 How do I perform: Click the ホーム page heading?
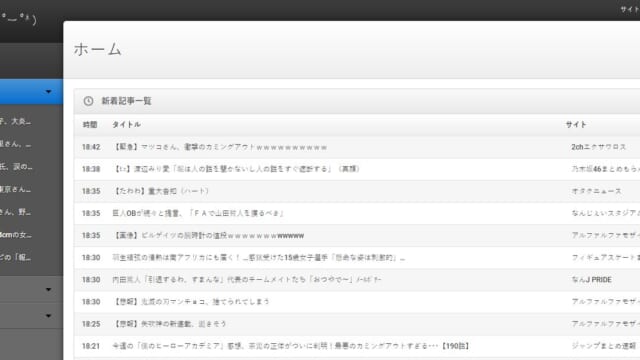[x=98, y=49]
